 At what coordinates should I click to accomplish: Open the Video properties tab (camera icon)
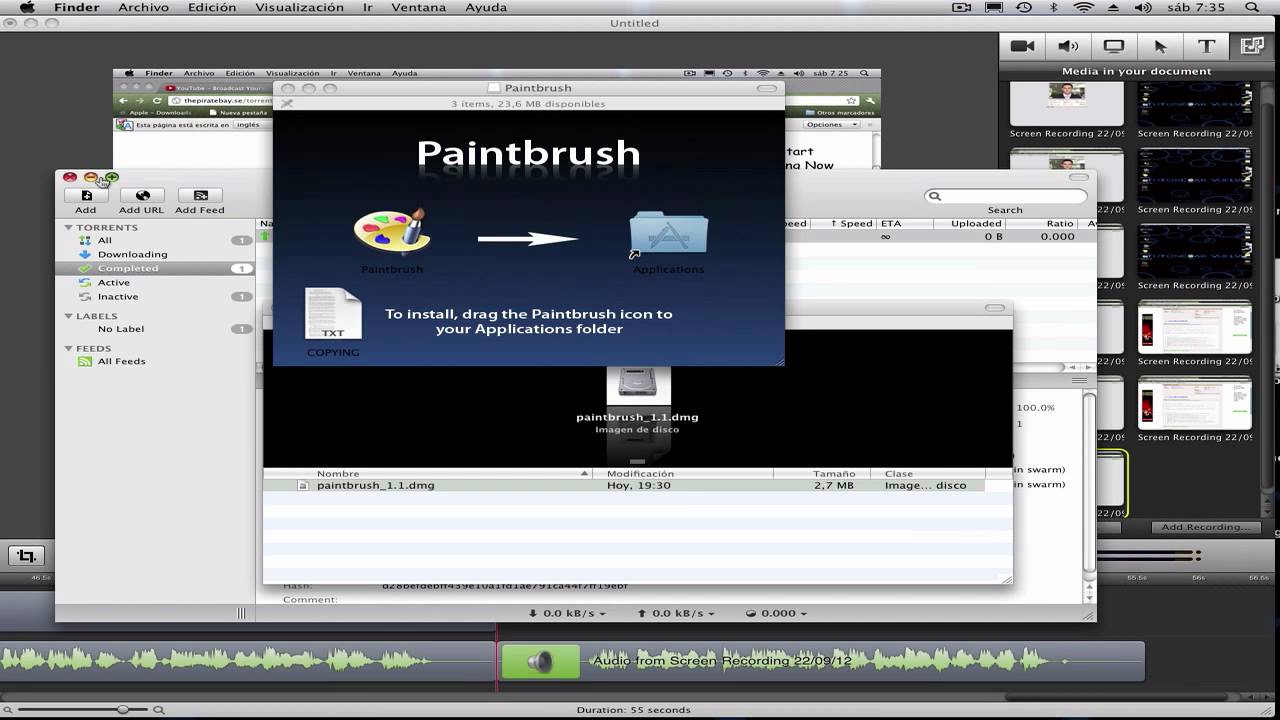[x=1022, y=46]
